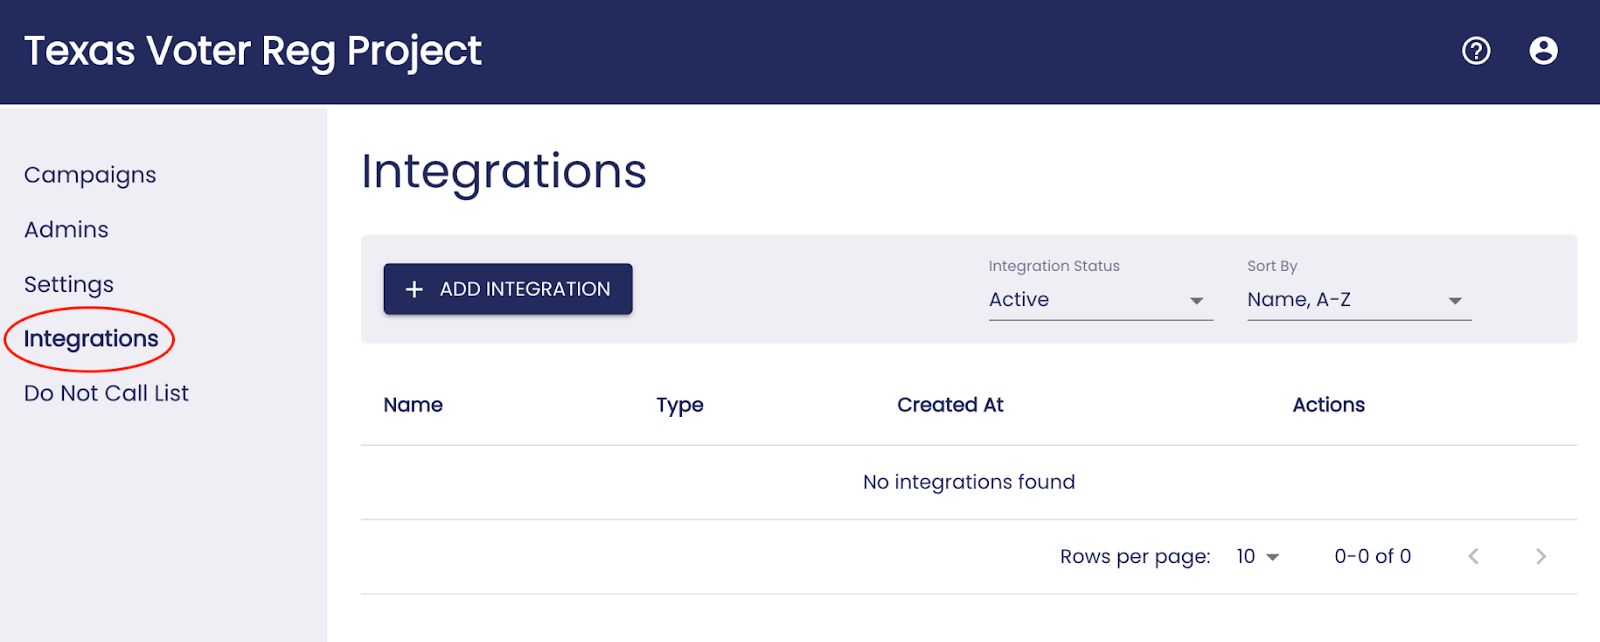
Task: Click the Texas Voter Reg Project title
Action: point(253,51)
